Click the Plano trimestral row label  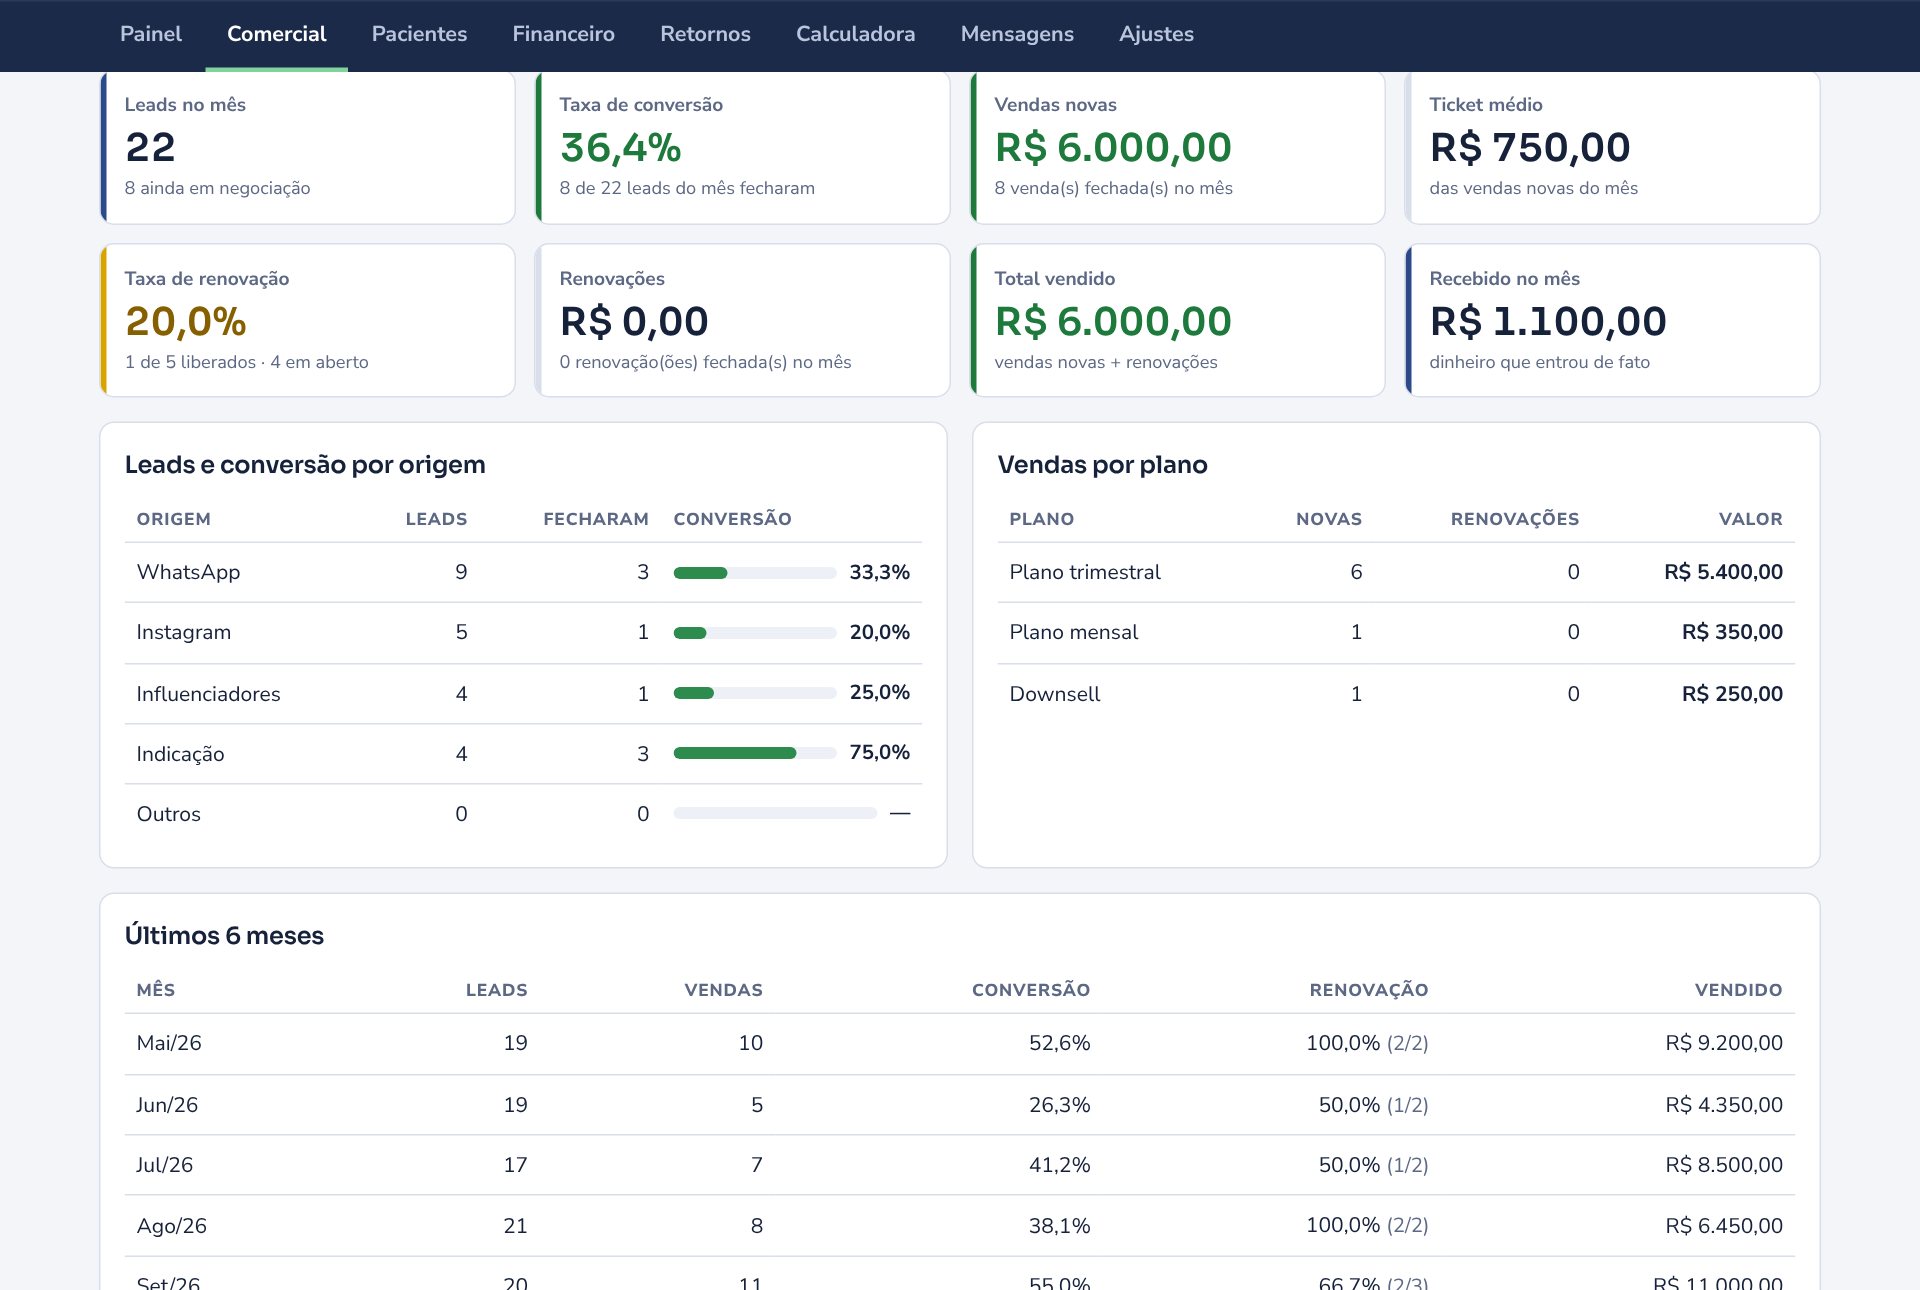point(1085,572)
